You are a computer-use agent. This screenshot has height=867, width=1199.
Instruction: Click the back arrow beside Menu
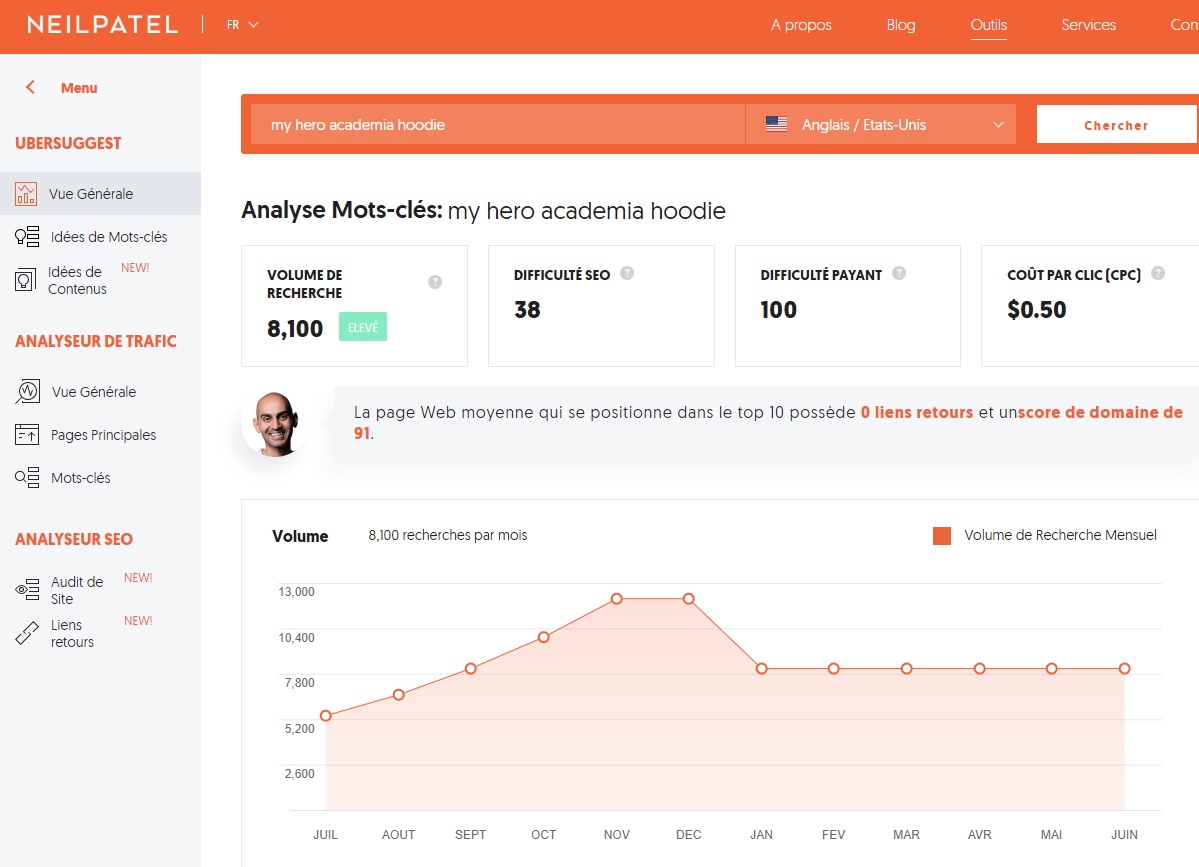[31, 87]
